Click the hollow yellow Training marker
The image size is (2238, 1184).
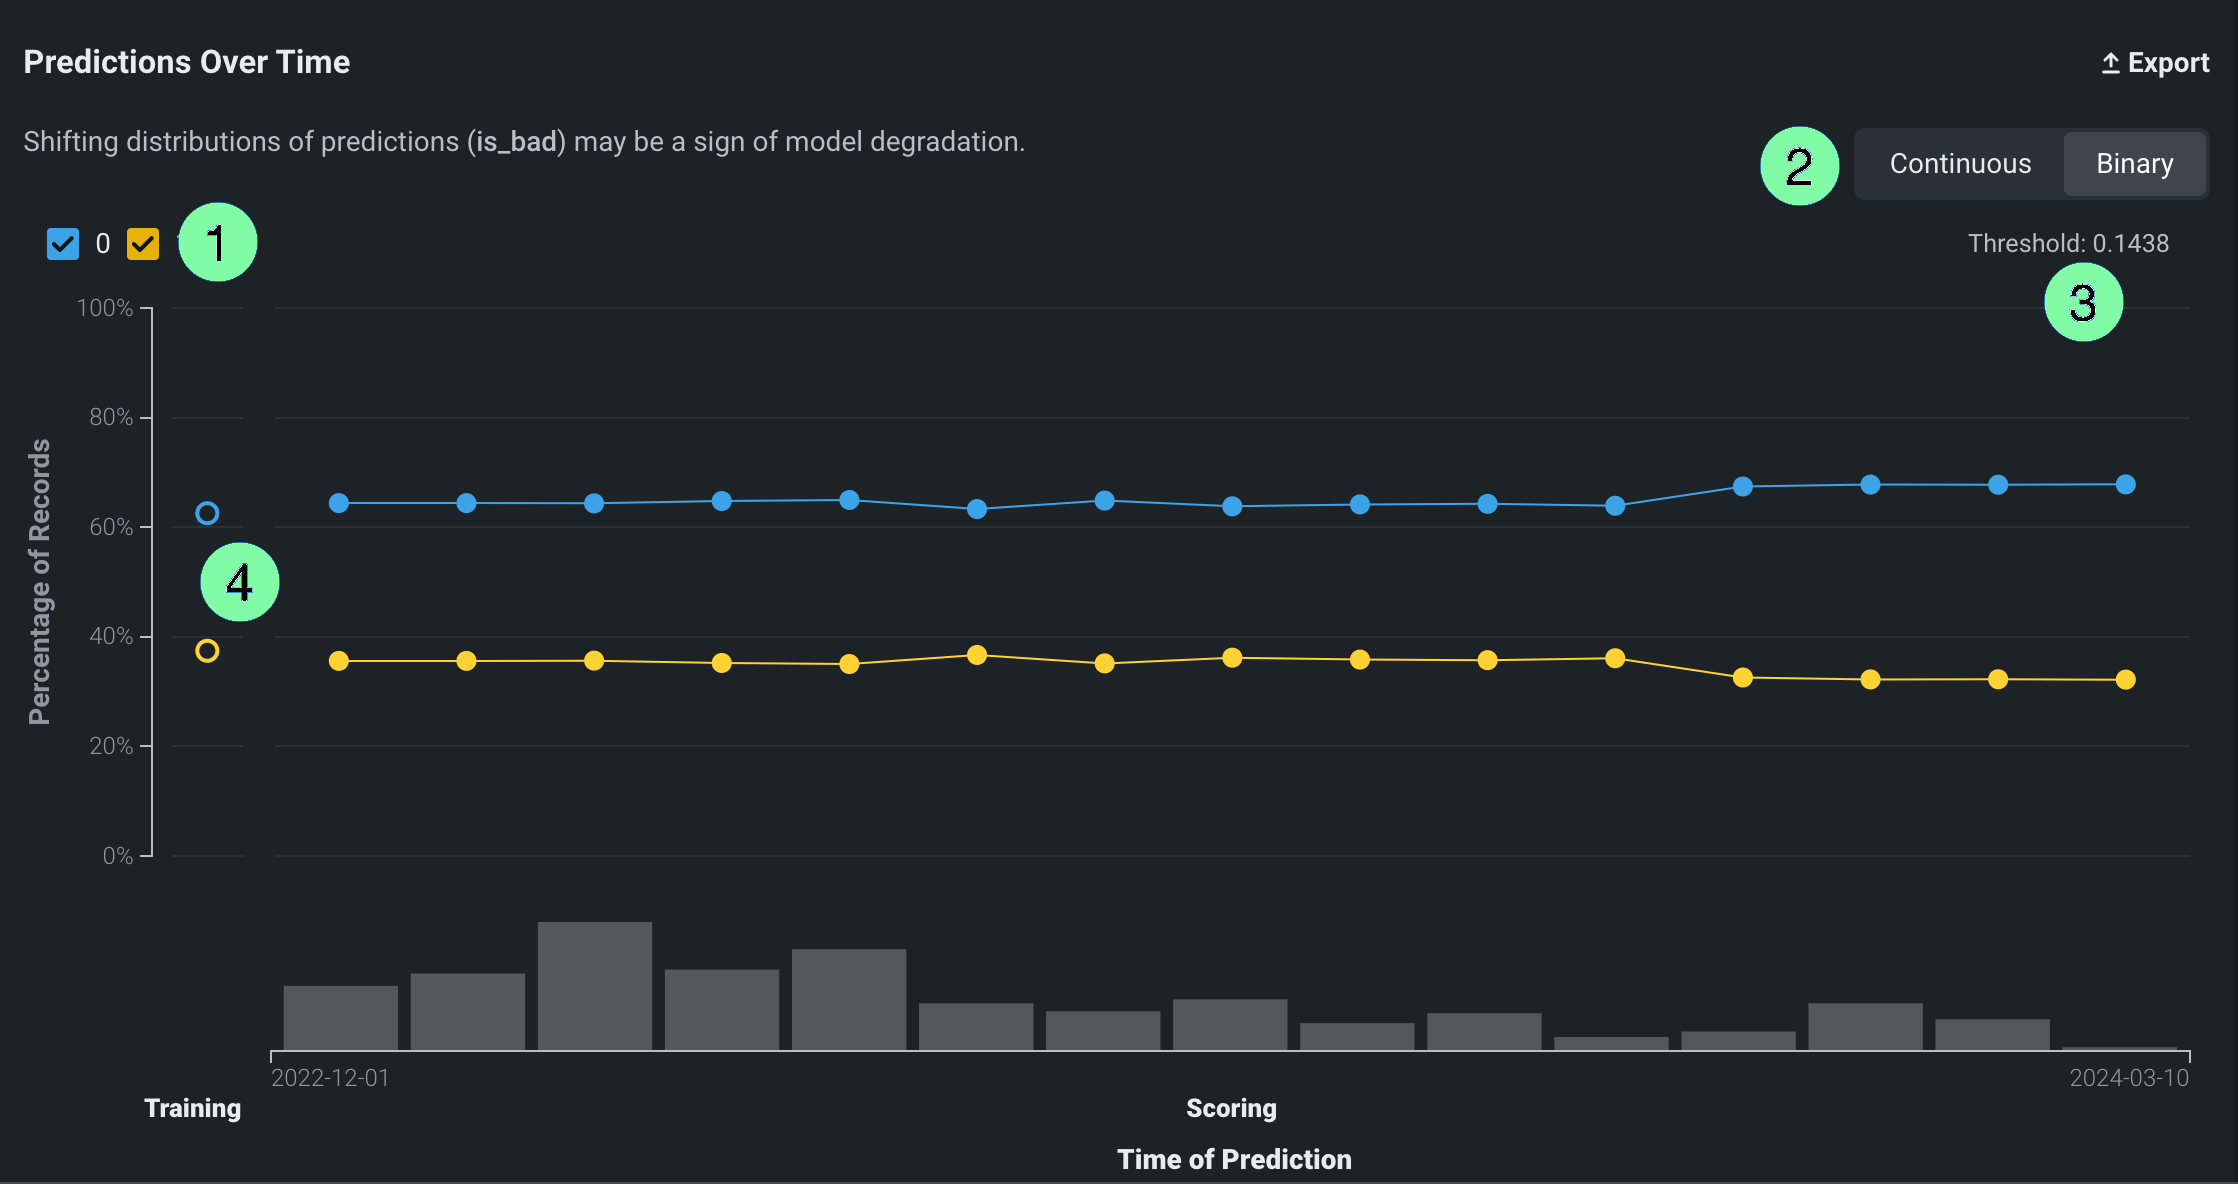(207, 651)
